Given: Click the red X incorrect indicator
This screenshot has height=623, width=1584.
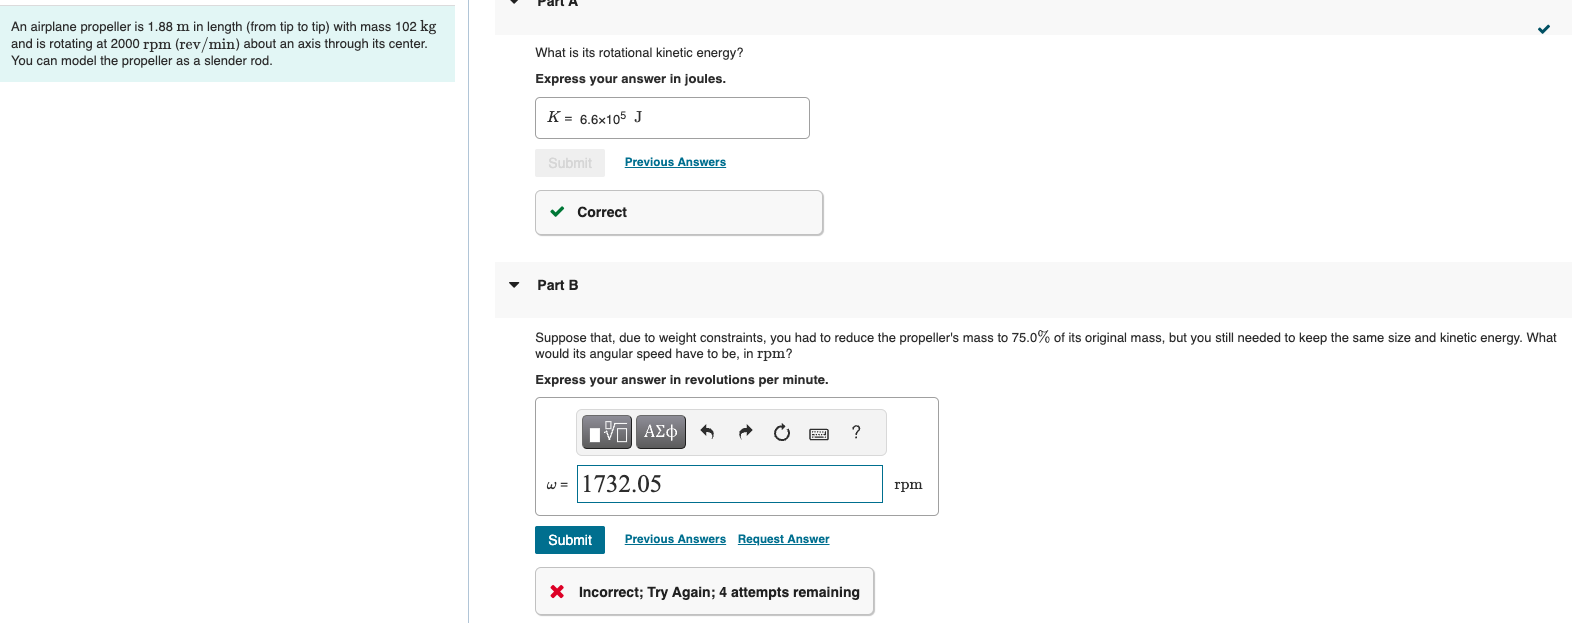Looking at the screenshot, I should pos(557,591).
